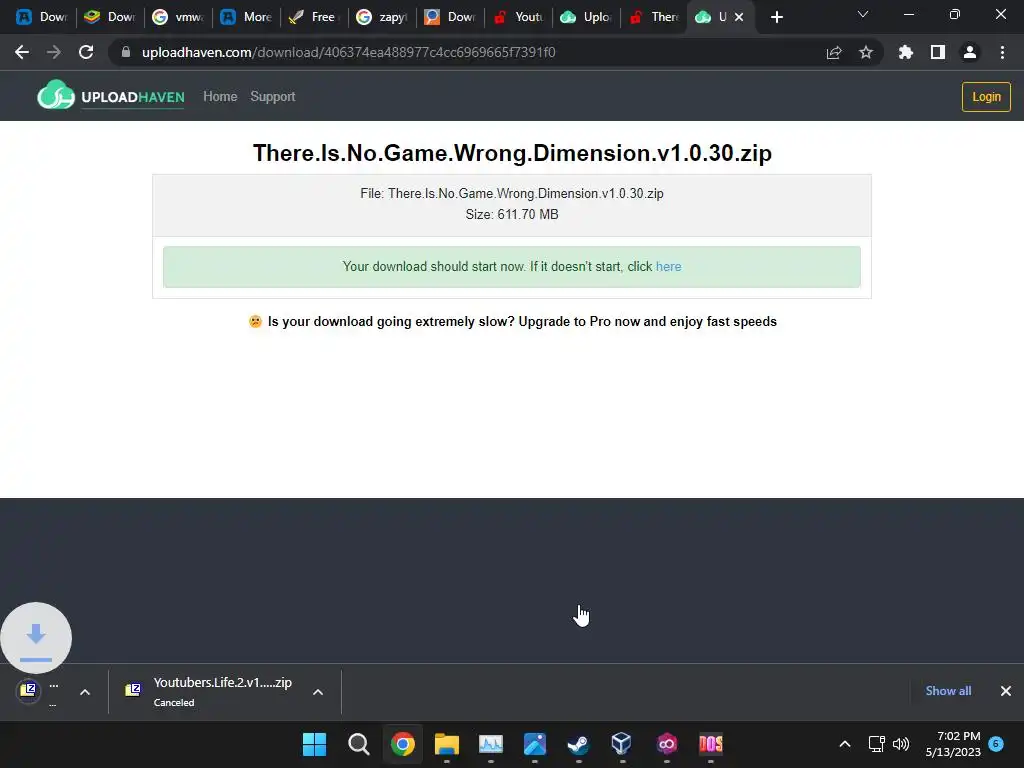
Task: Open the system monitor taskbar app
Action: (x=490, y=744)
